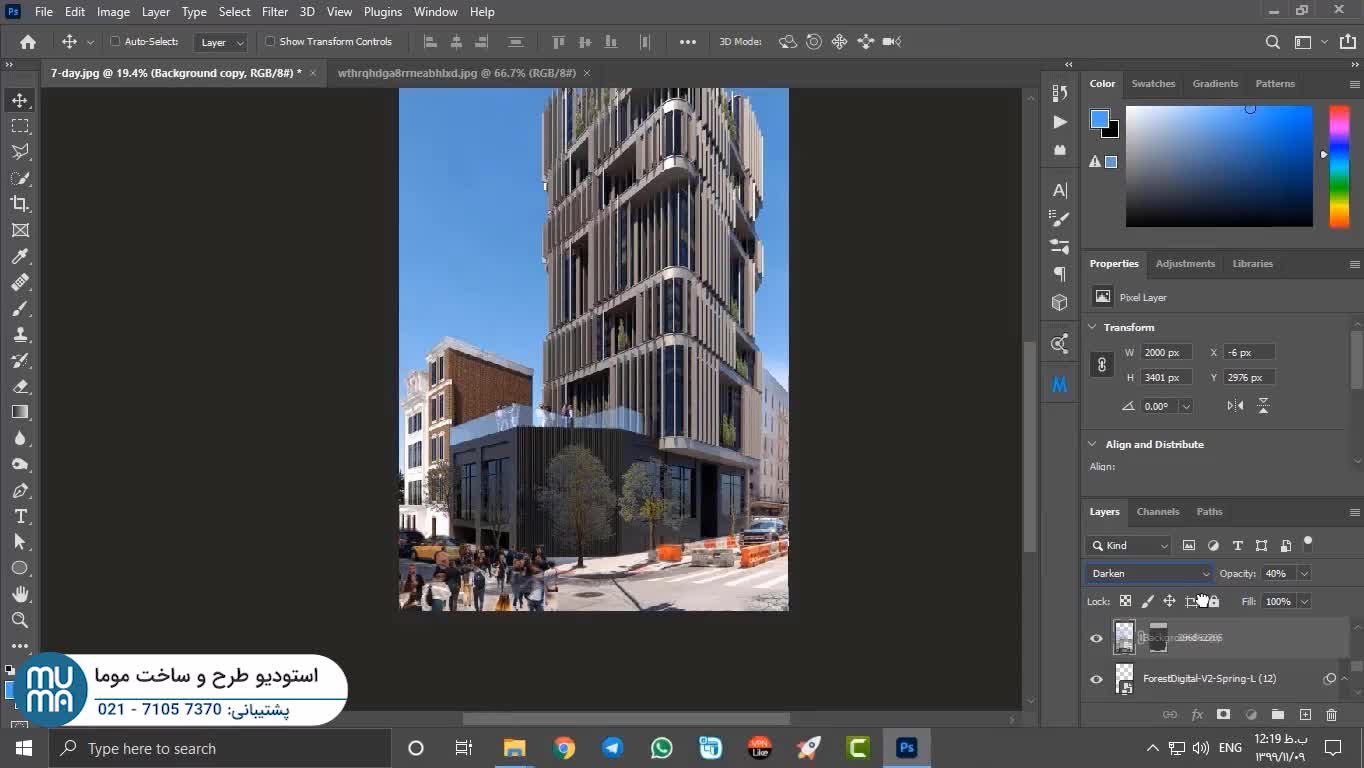Viewport: 1364px width, 768px height.
Task: Select the Clone Stamp tool
Action: [x=20, y=334]
